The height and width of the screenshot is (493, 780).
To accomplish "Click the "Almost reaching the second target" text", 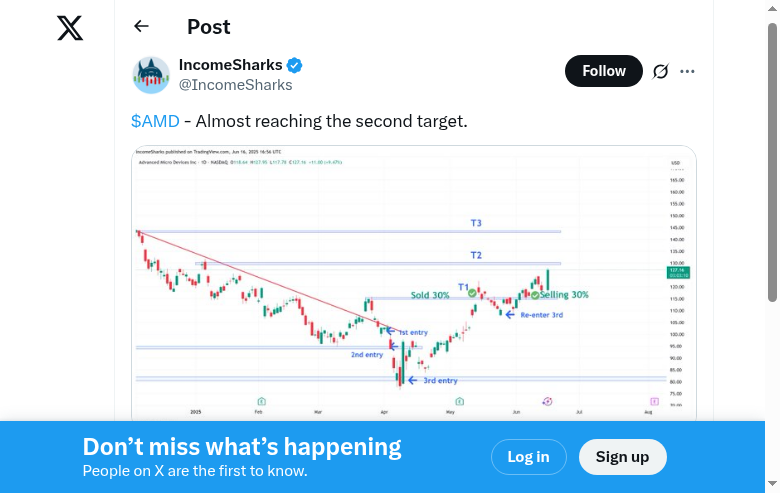I will coord(331,121).
